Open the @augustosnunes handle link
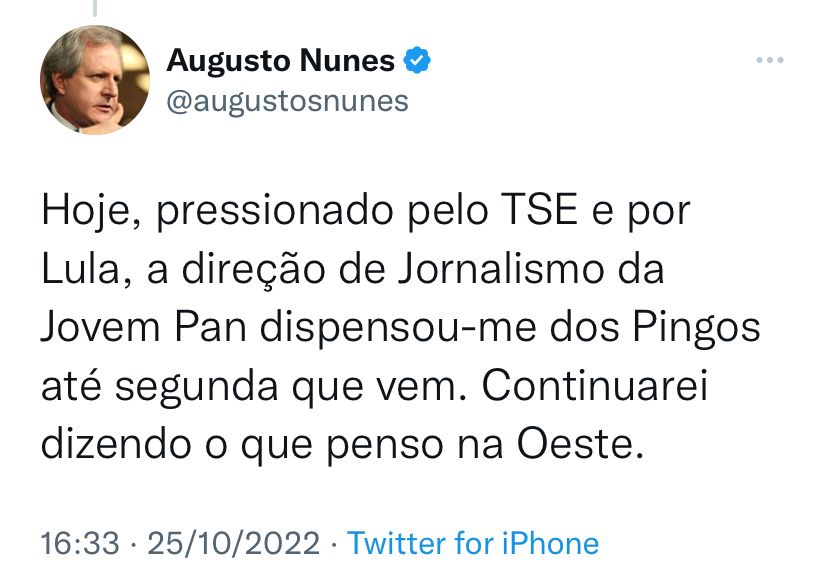Viewport: 828px width, 581px height. (287, 101)
